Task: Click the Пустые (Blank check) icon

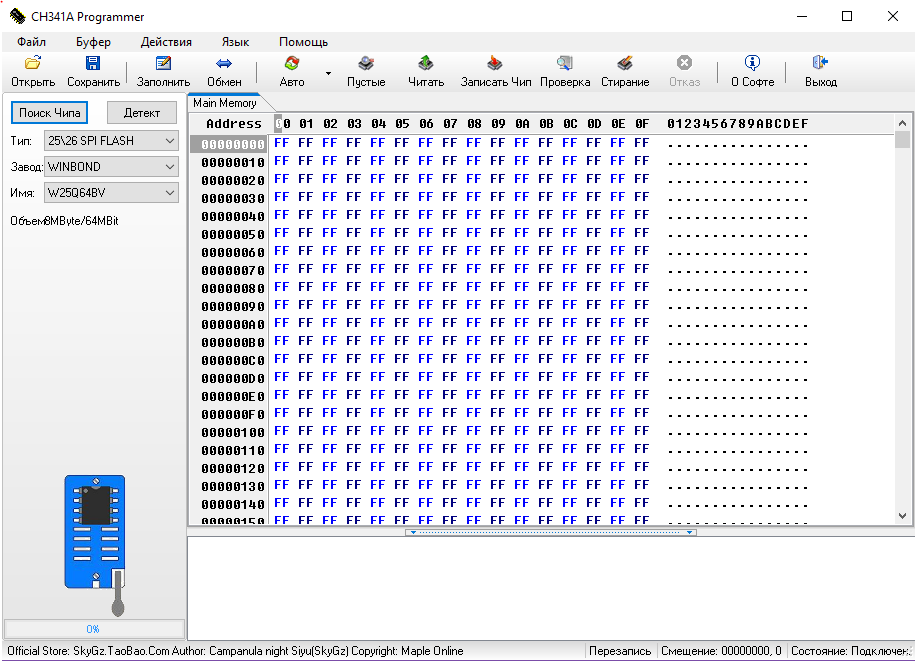Action: pyautogui.click(x=366, y=64)
